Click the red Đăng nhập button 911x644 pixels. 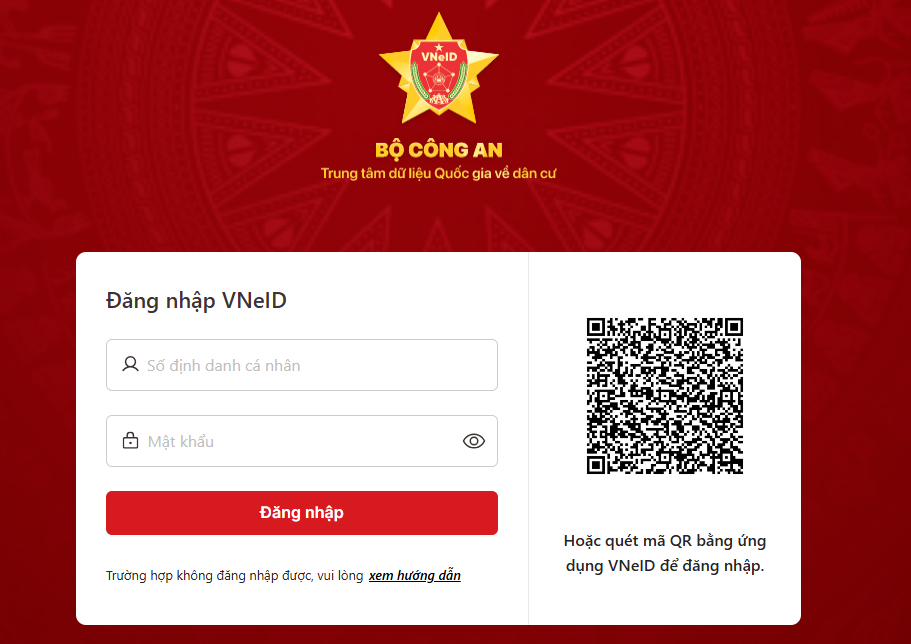[302, 513]
